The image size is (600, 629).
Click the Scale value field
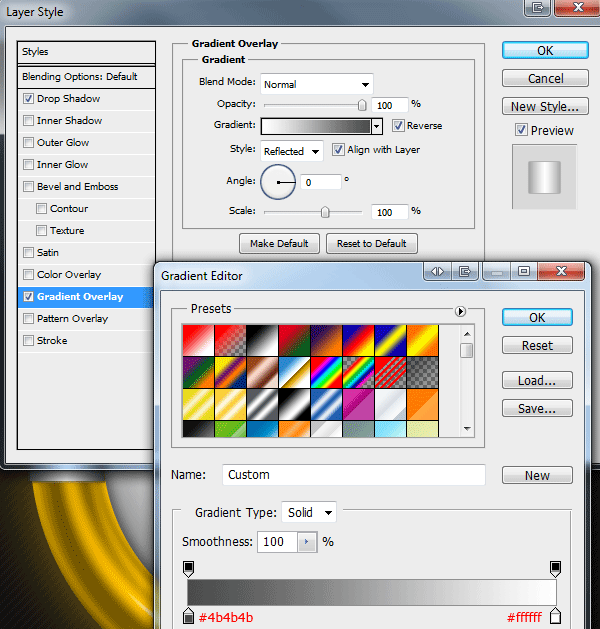click(390, 212)
